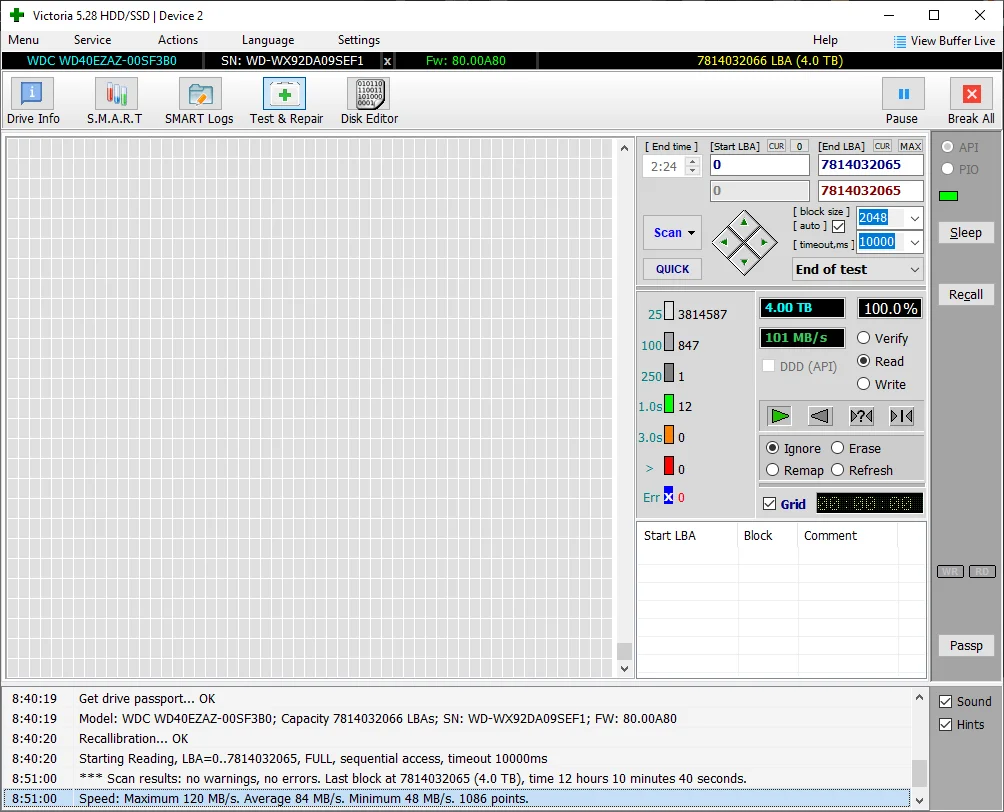
Task: Open the S.M.A.R.T attributes view
Action: point(115,101)
